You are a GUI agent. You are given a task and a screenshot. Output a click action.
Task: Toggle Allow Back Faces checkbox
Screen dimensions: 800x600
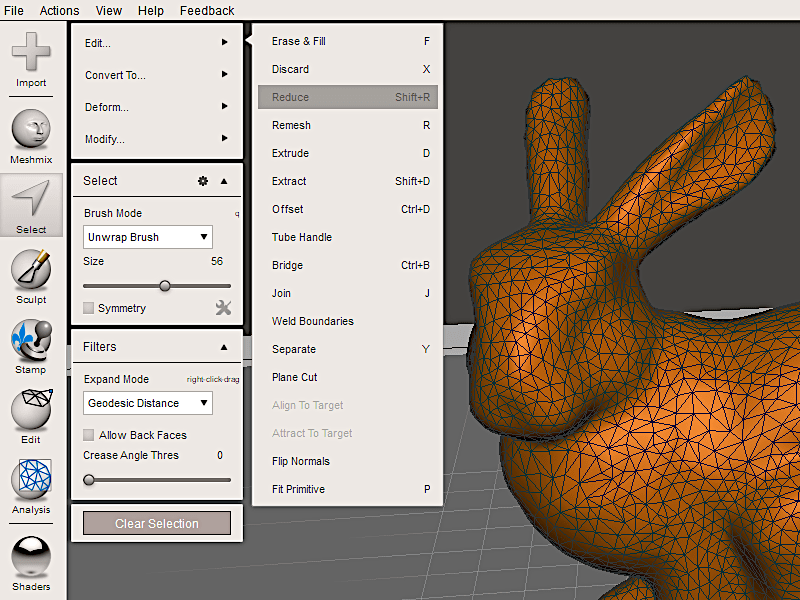[89, 435]
